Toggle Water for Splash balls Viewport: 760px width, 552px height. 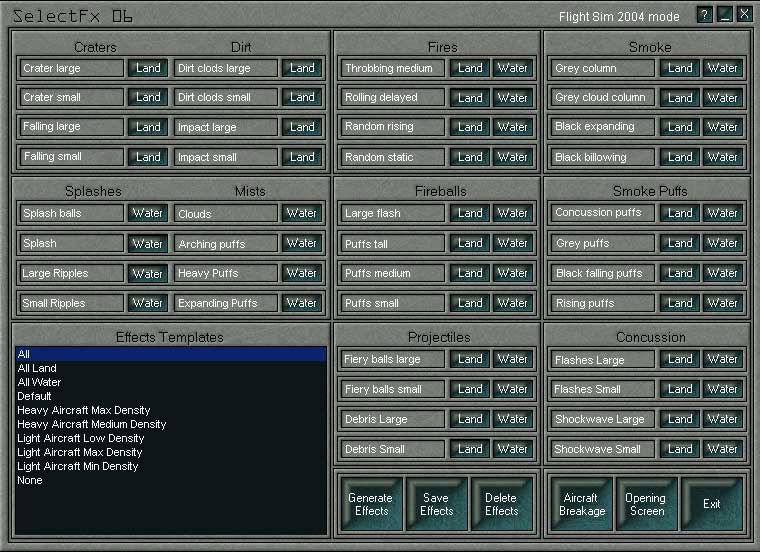(x=148, y=213)
